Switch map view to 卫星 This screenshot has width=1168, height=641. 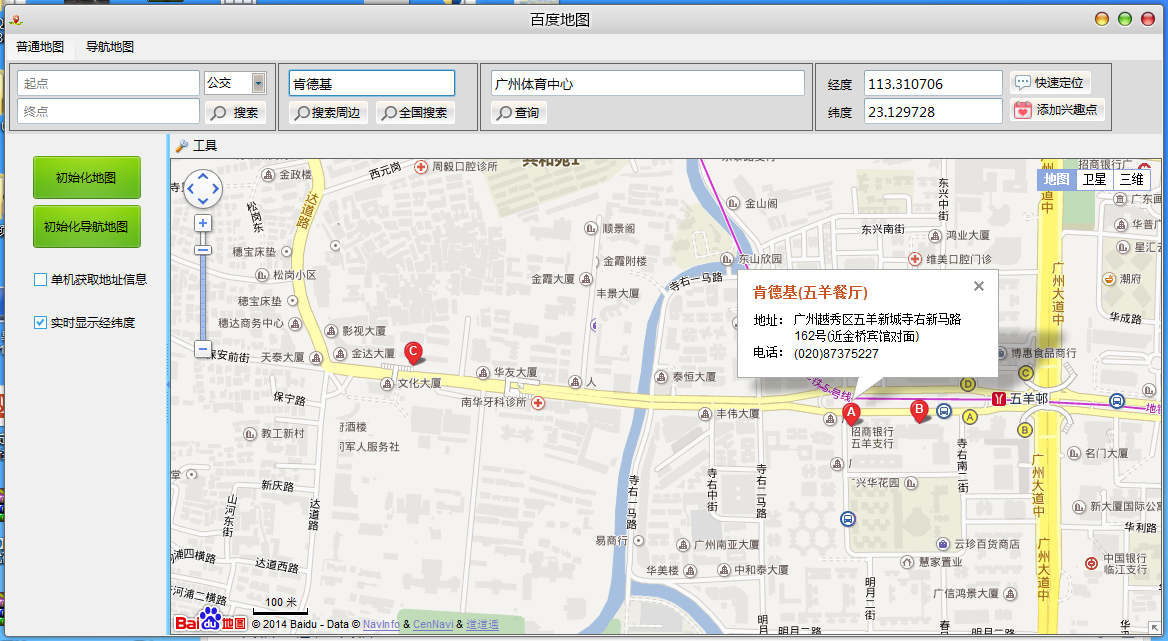point(1094,179)
